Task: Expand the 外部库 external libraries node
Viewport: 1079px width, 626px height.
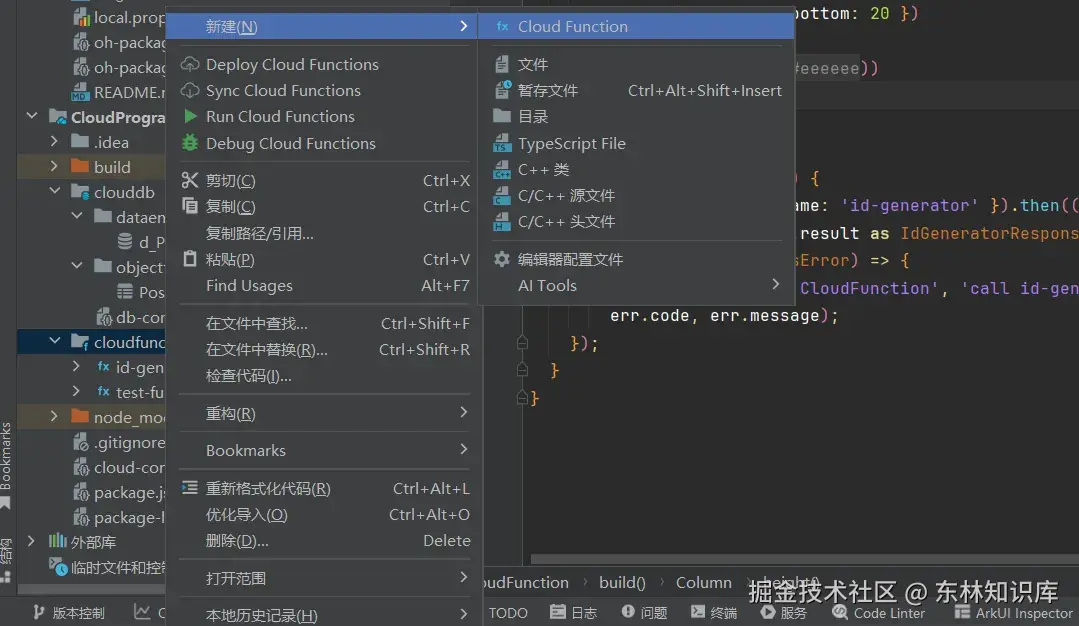Action: [32, 541]
